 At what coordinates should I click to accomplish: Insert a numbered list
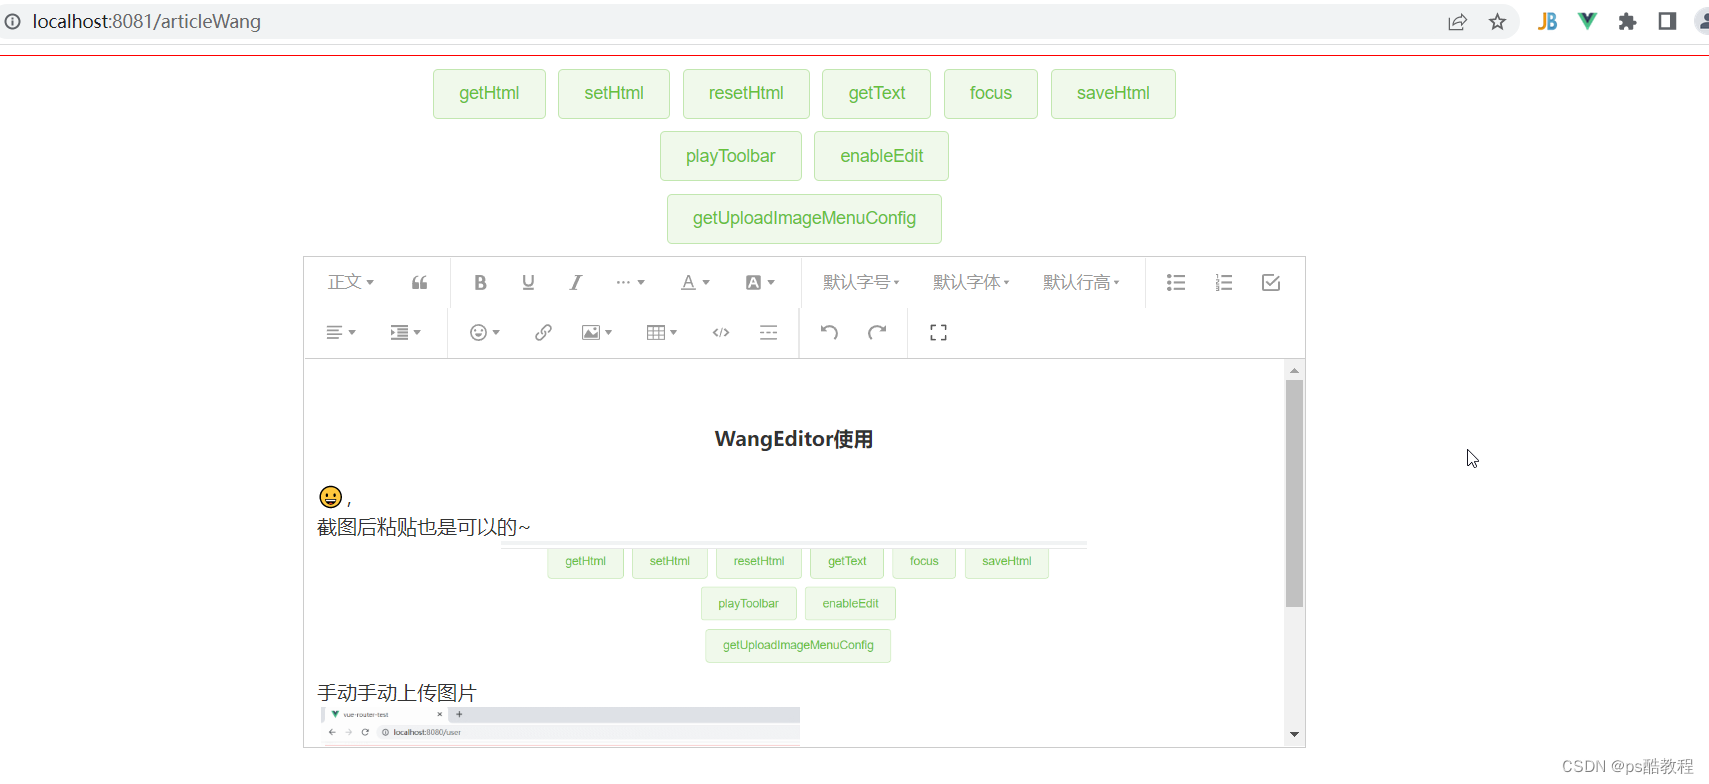[1224, 283]
